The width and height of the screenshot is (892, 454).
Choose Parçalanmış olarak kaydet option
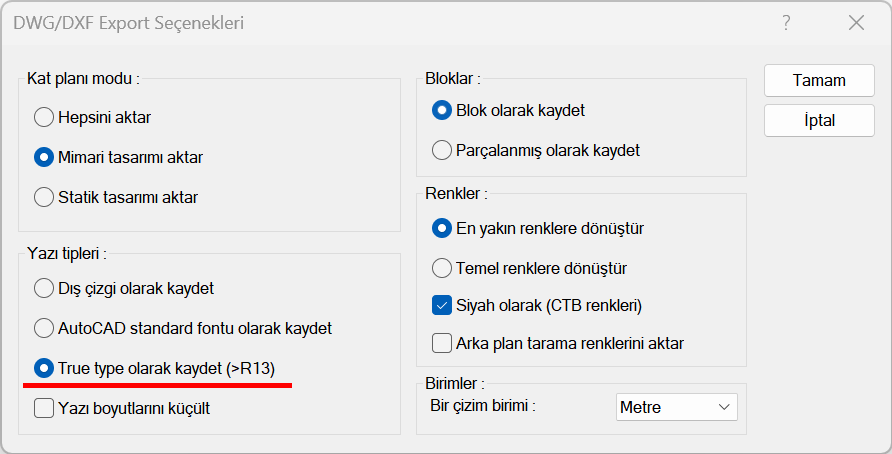pyautogui.click(x=442, y=150)
